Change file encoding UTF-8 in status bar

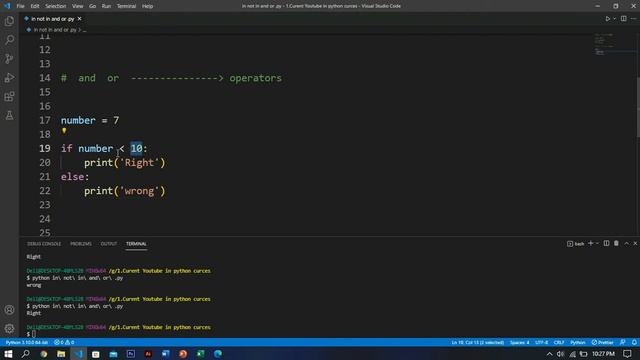(542, 342)
